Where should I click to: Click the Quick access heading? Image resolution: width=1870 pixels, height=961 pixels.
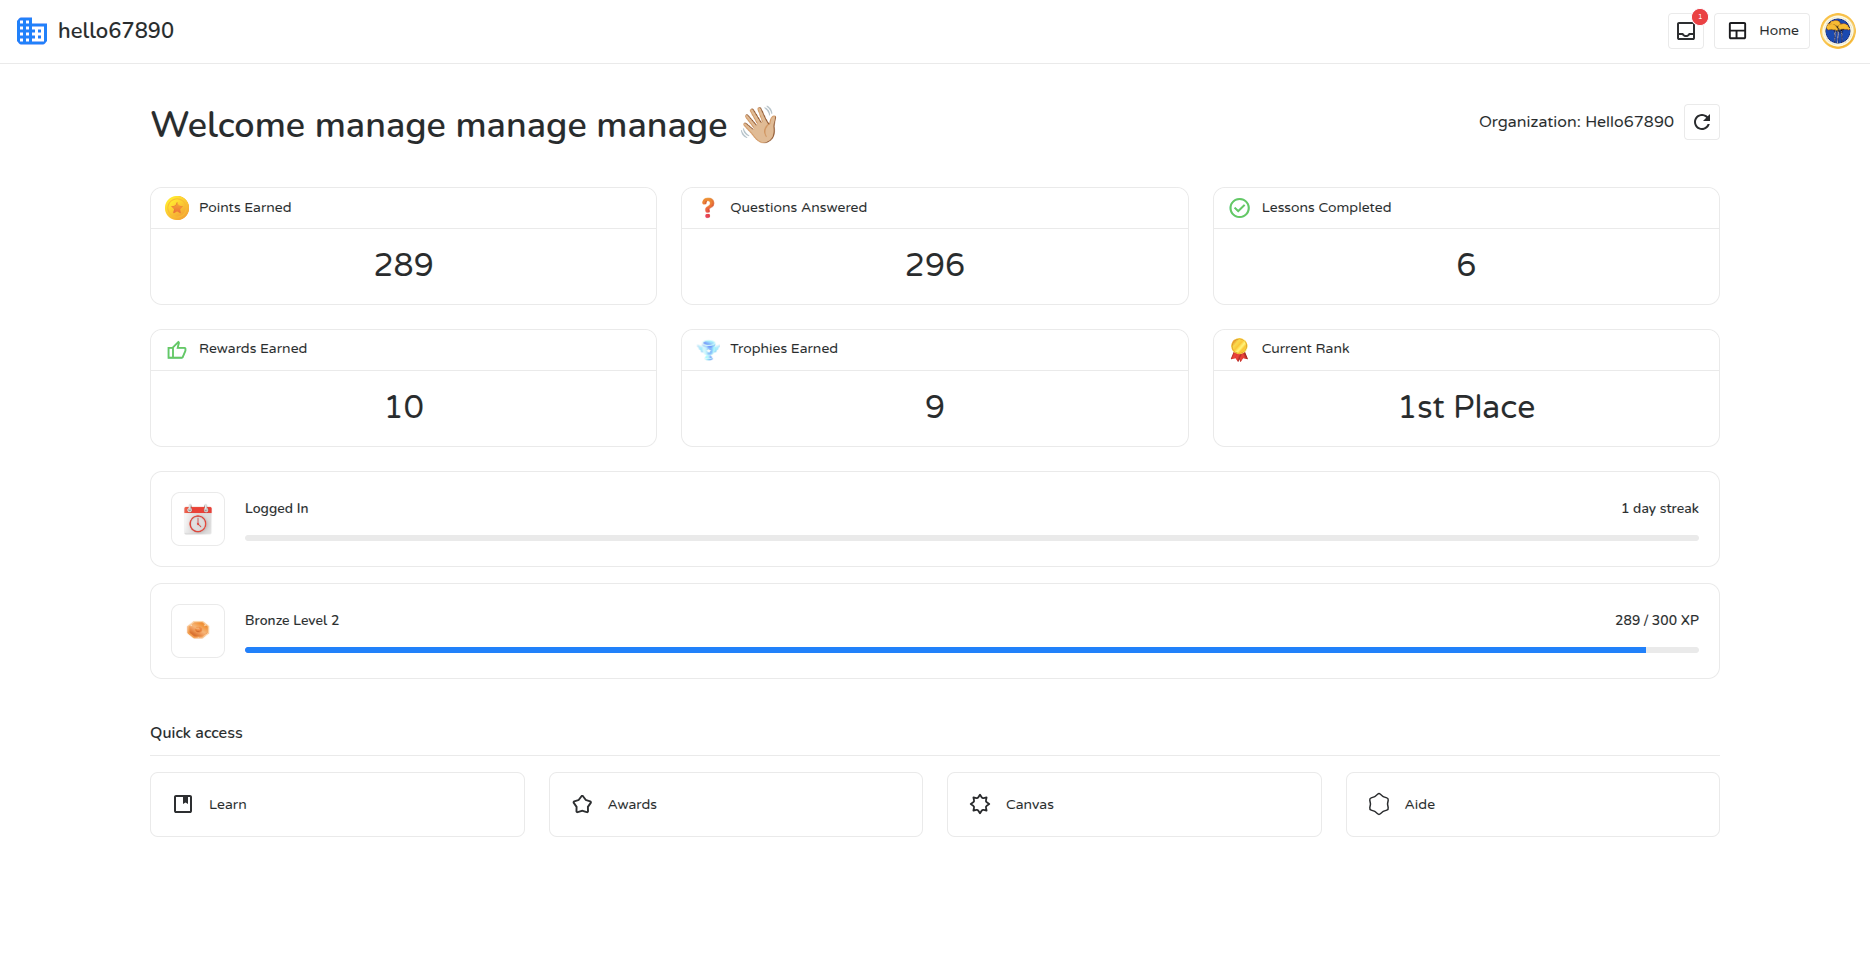click(x=196, y=733)
